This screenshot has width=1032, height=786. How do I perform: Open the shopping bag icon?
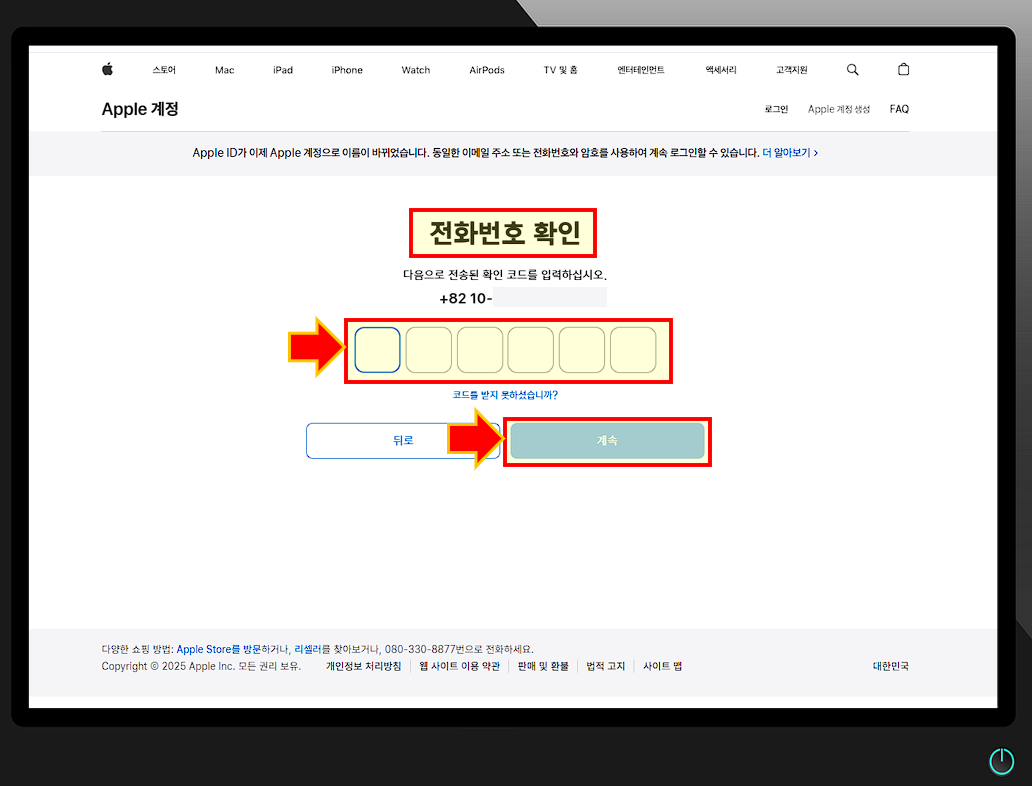click(903, 69)
